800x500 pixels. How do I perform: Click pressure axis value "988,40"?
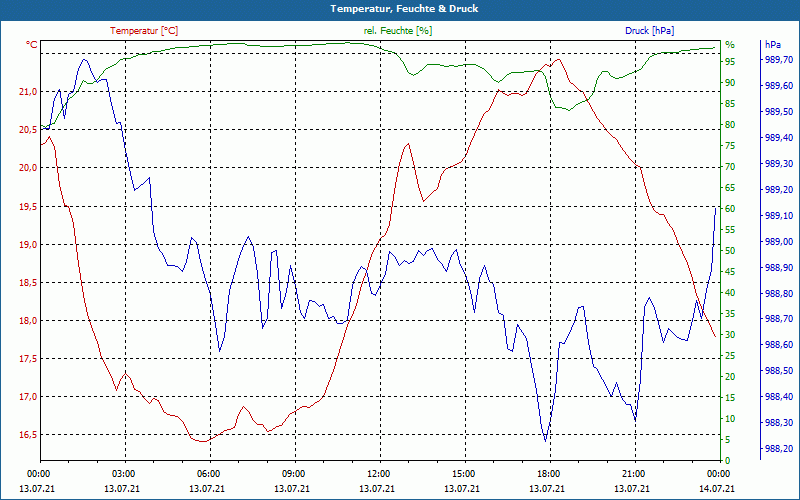pos(779,397)
